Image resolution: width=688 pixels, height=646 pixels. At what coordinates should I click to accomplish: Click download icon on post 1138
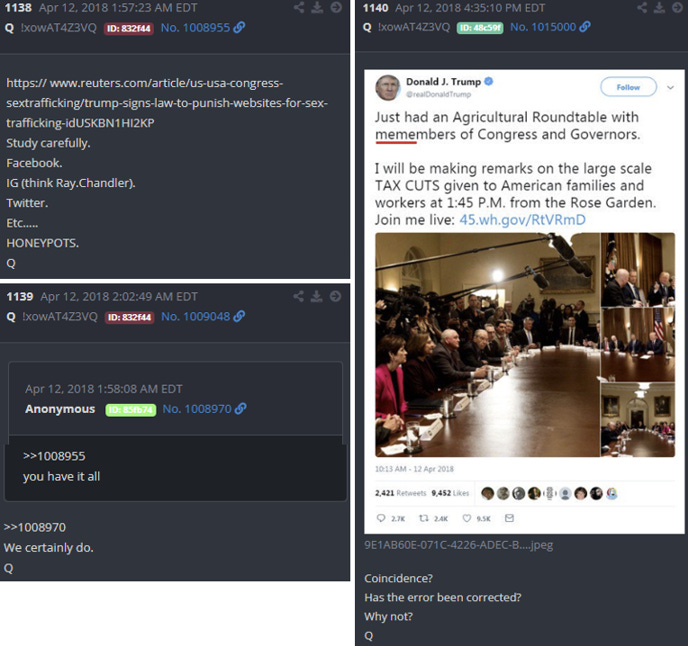317,7
